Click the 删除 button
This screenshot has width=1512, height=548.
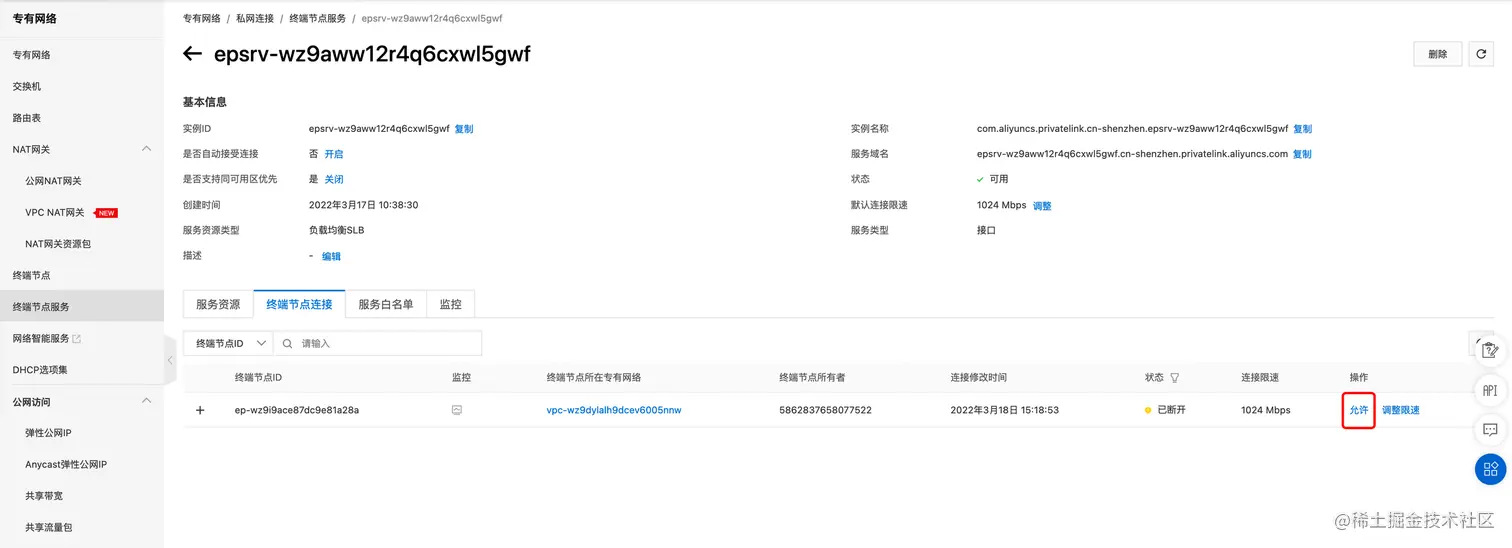1438,54
